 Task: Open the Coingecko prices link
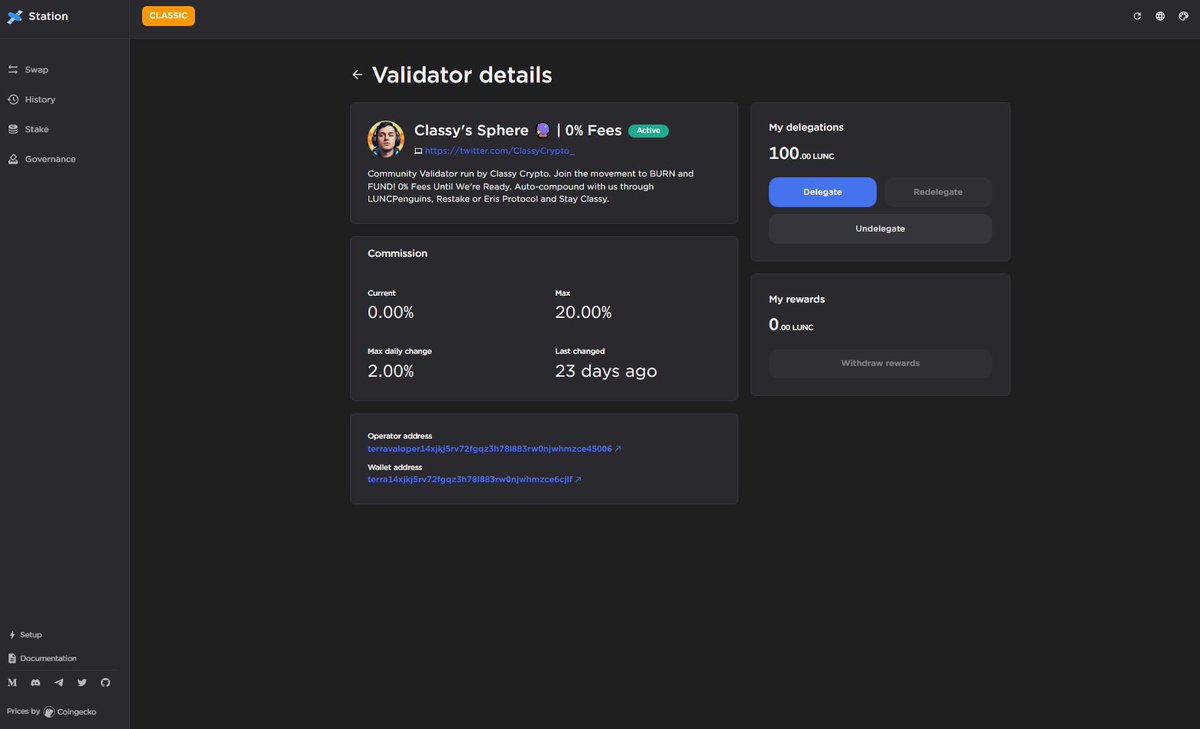click(x=70, y=712)
